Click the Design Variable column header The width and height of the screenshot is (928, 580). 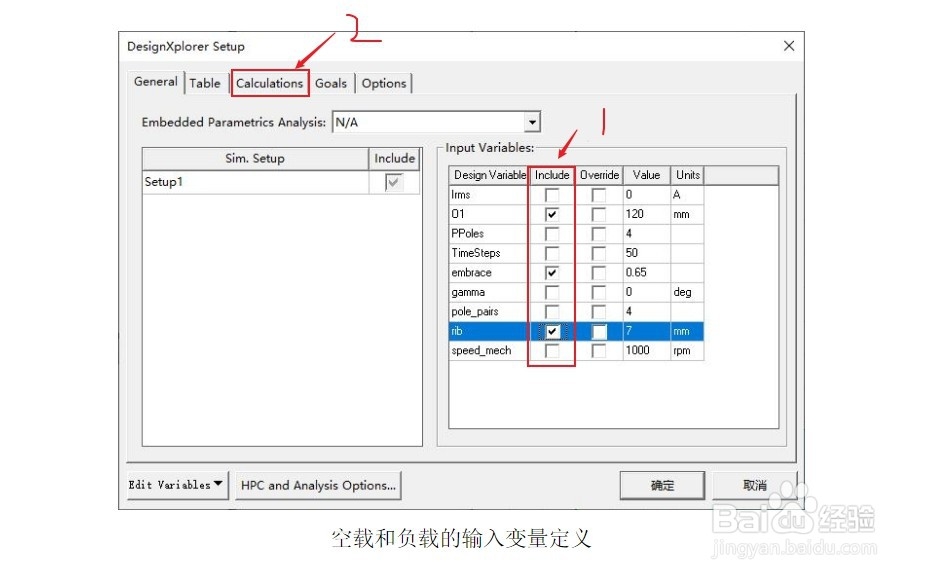(x=489, y=175)
